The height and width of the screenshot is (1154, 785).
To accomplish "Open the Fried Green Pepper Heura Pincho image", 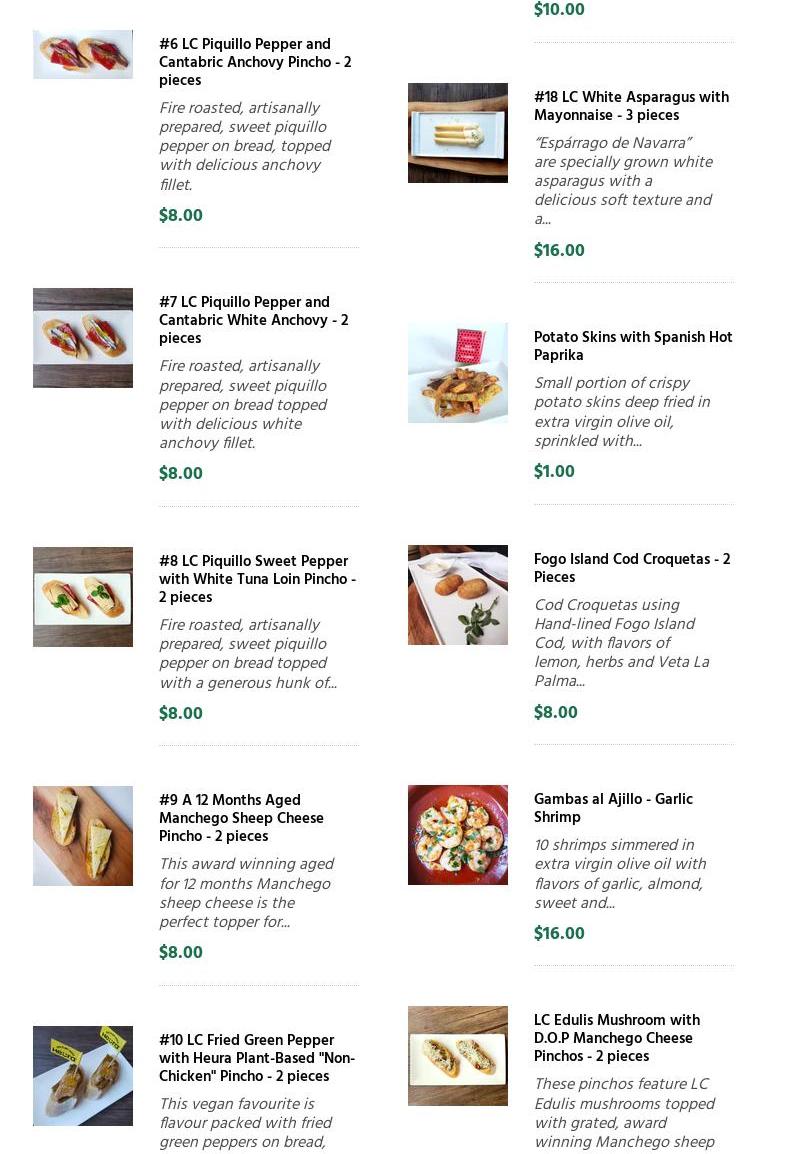I will click(x=83, y=1076).
